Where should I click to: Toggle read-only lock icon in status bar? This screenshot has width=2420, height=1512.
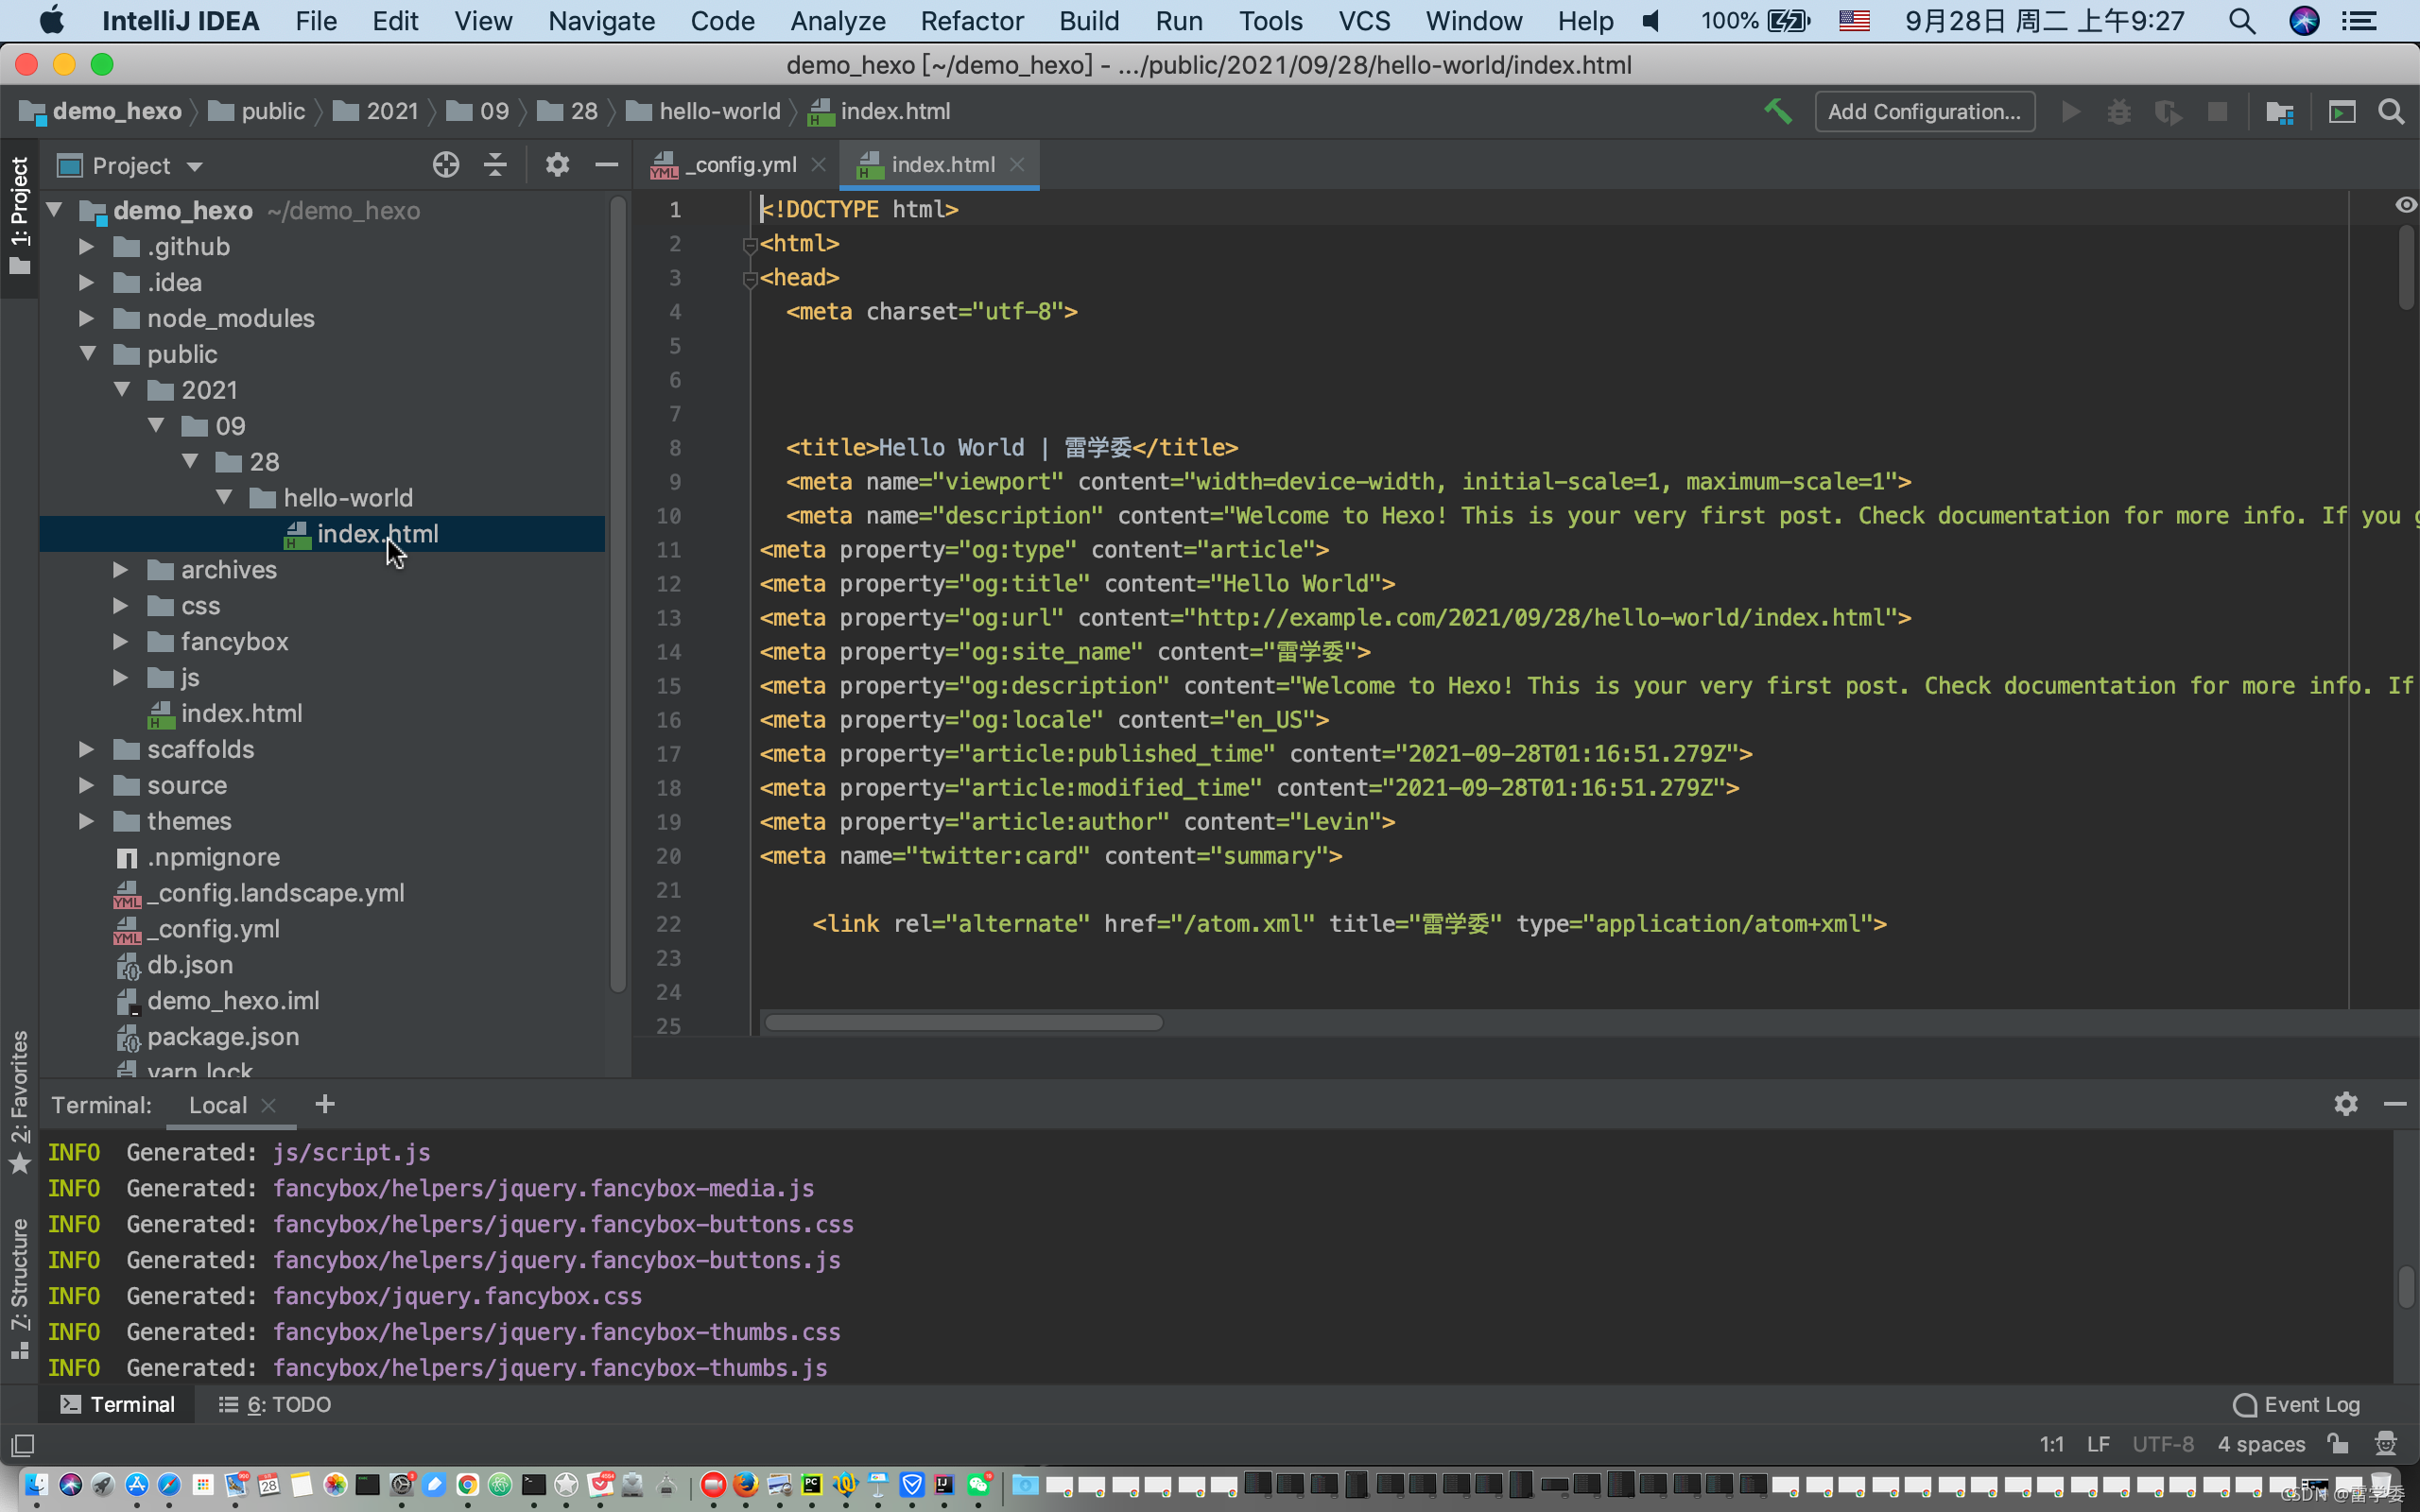click(x=2338, y=1443)
